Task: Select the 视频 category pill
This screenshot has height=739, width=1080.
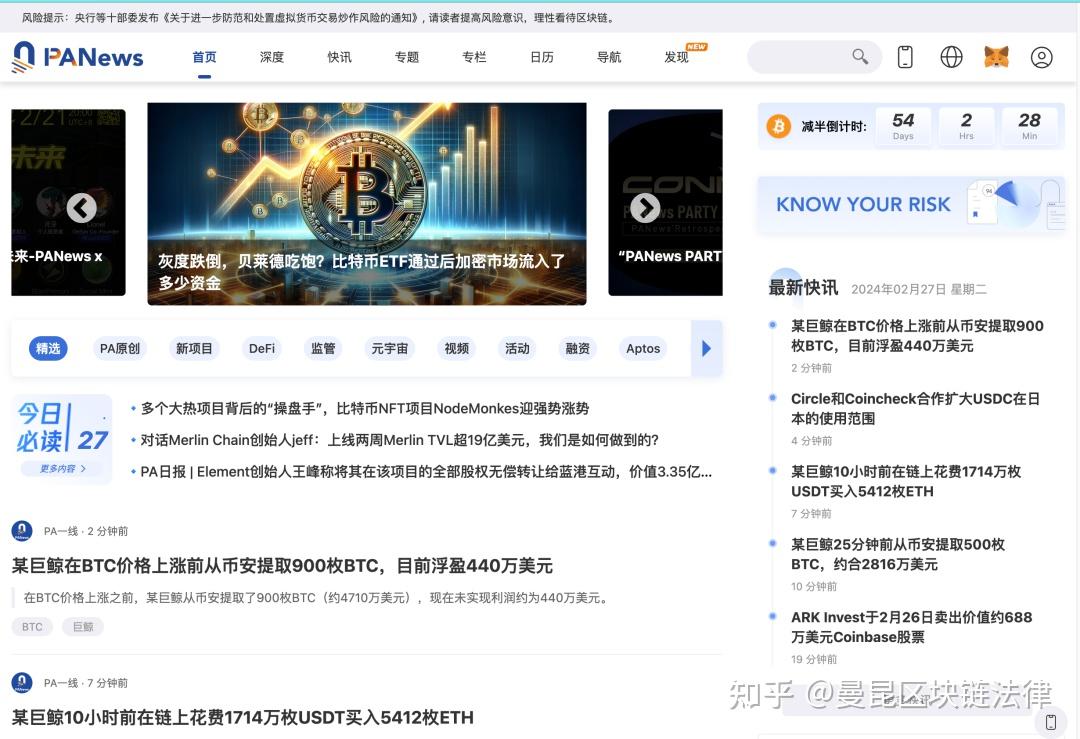Action: click(x=457, y=348)
